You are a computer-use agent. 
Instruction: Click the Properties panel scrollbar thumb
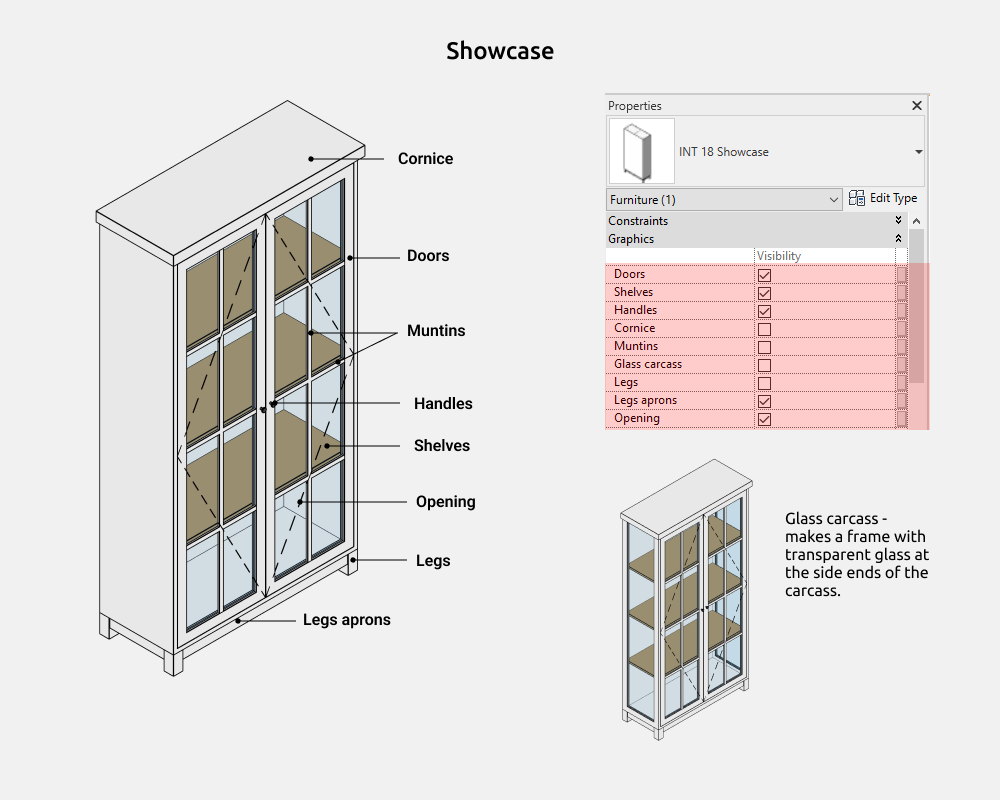(x=916, y=306)
